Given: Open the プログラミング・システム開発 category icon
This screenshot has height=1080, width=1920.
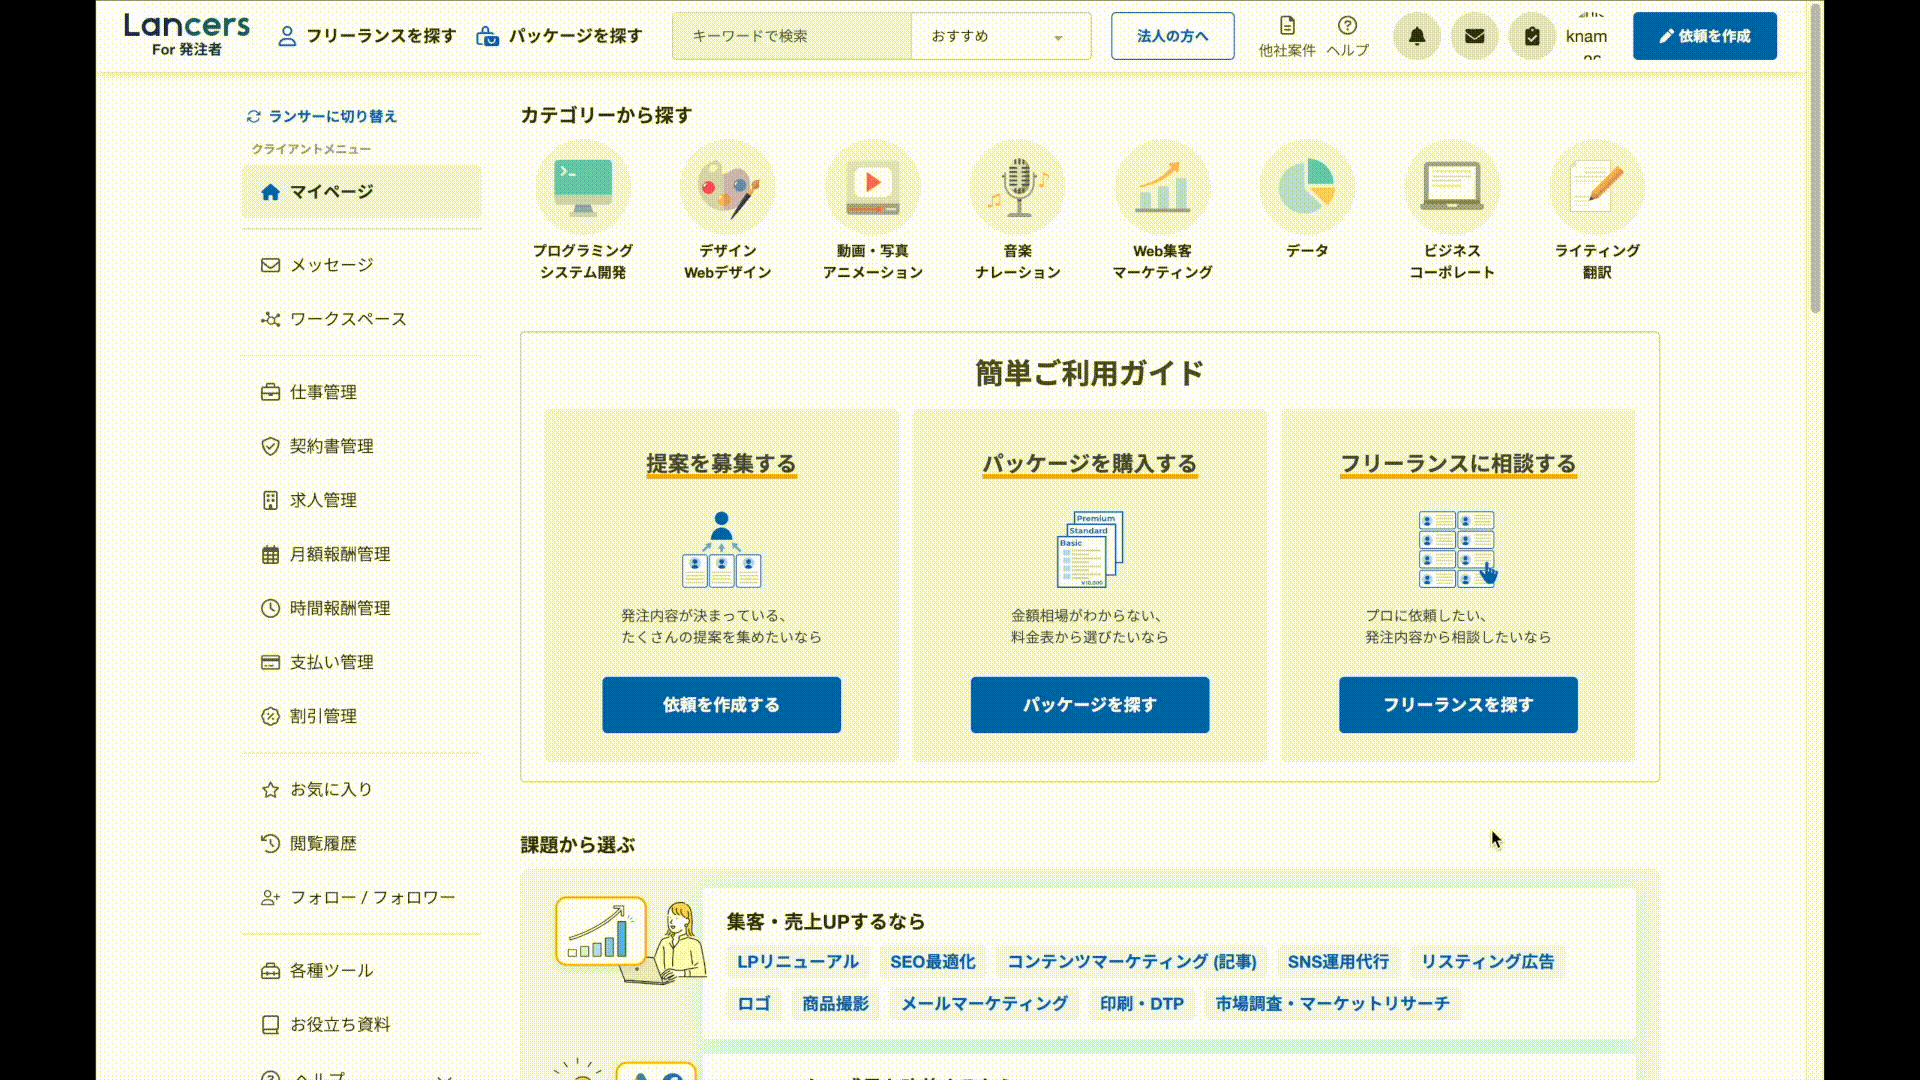Looking at the screenshot, I should (x=583, y=188).
